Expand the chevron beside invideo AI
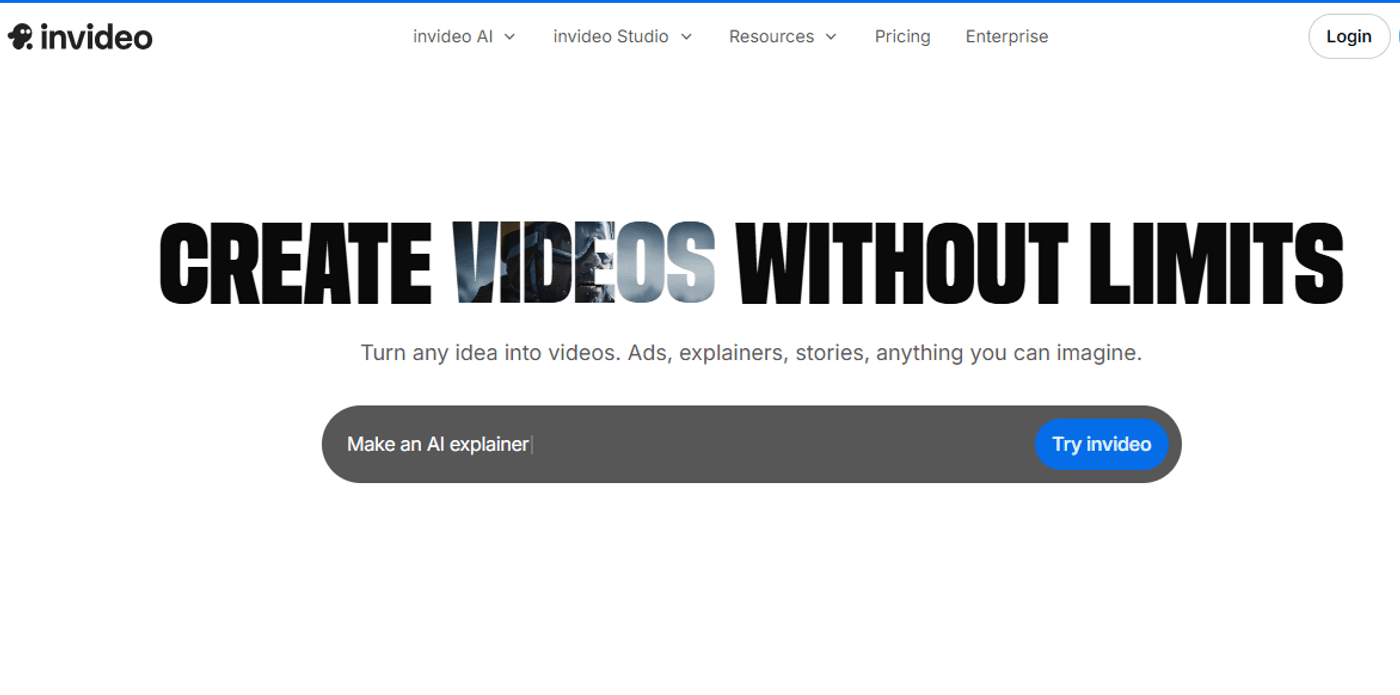Image resolution: width=1400 pixels, height=695 pixels. click(x=510, y=37)
